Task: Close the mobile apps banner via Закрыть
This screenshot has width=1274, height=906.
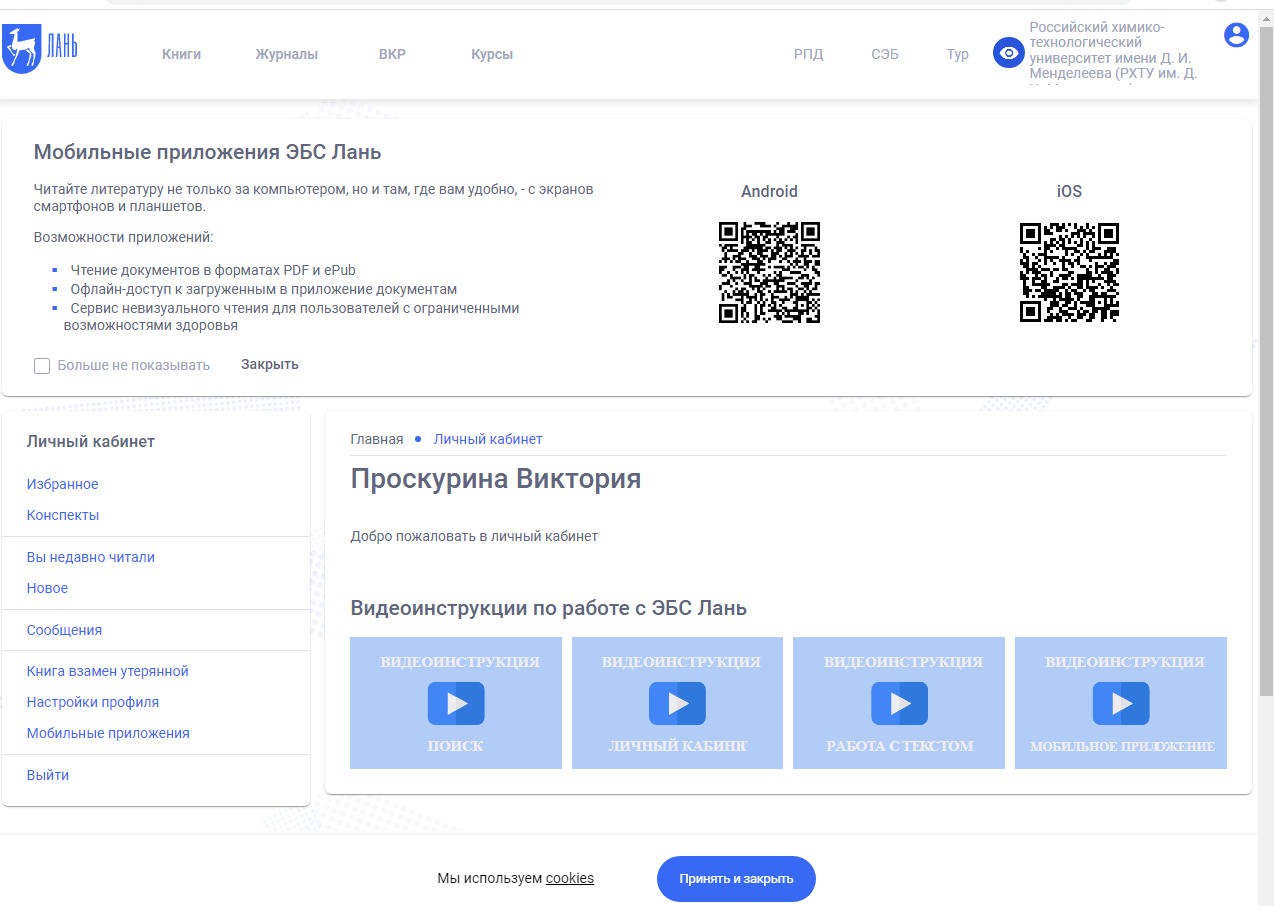Action: click(269, 364)
